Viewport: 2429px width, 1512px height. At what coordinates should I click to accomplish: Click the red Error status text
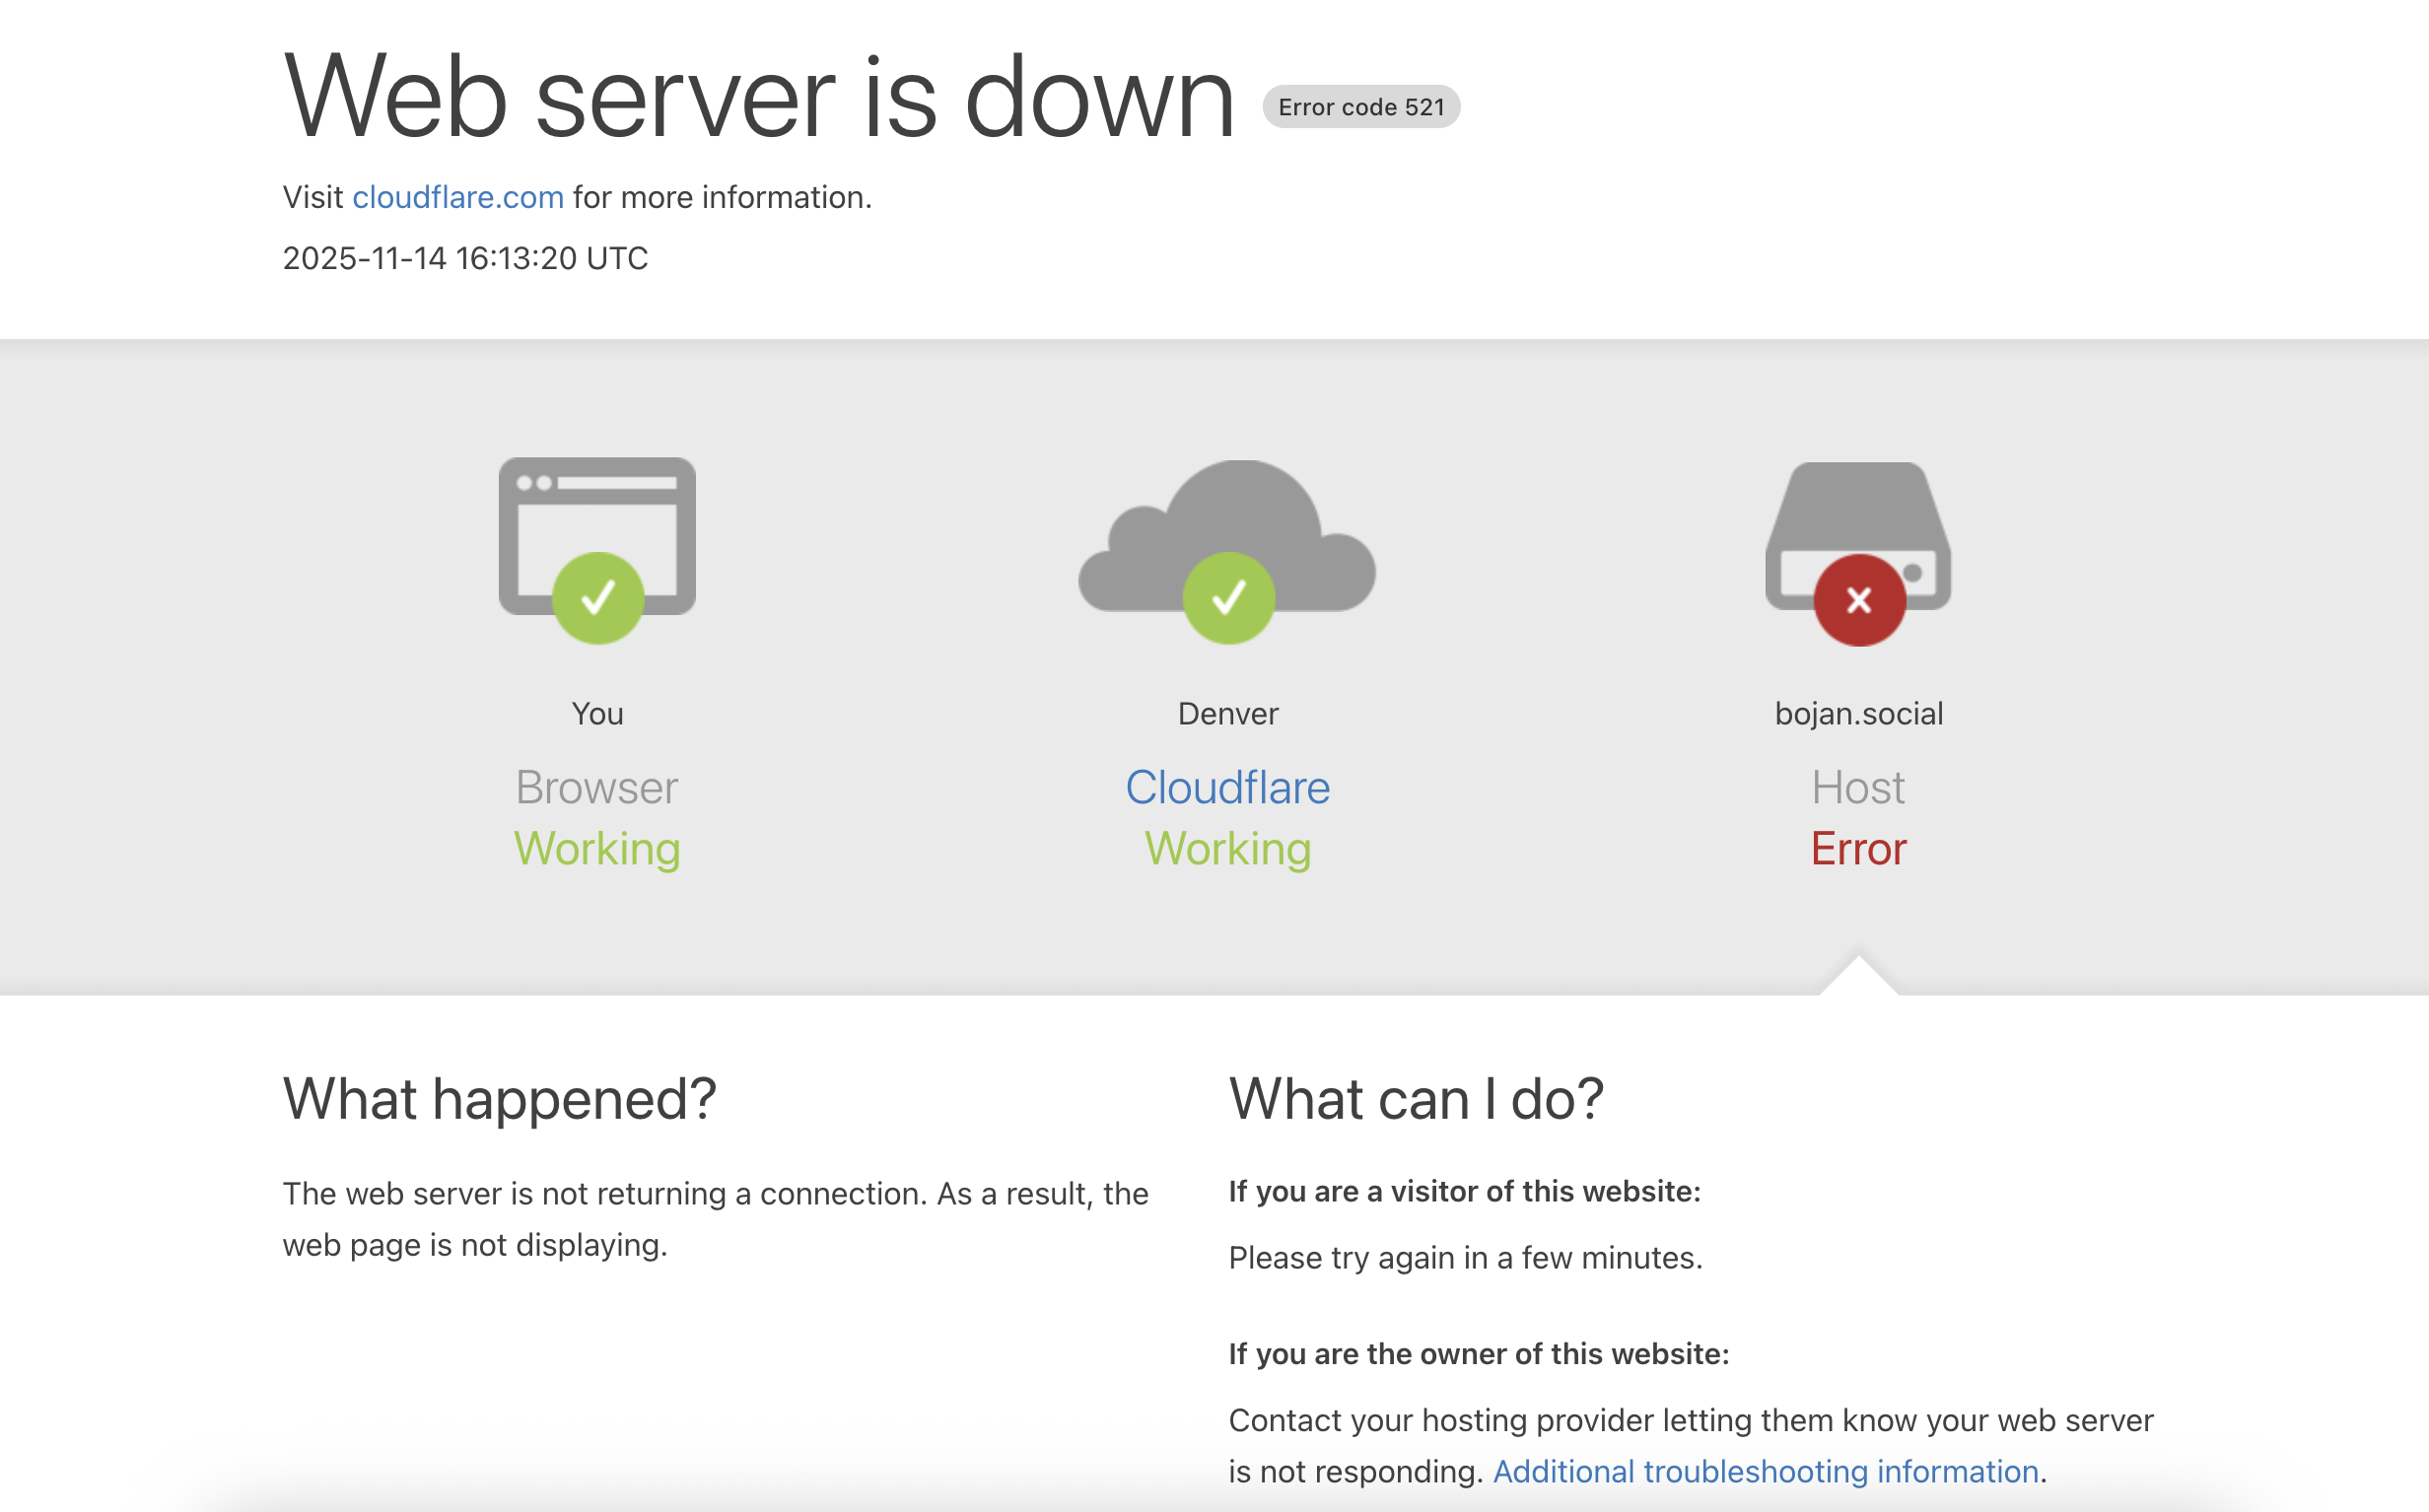pyautogui.click(x=1858, y=849)
